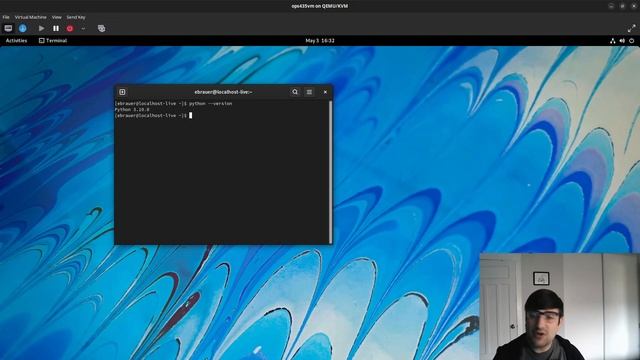
Task: Open the Terminal search
Action: point(295,92)
